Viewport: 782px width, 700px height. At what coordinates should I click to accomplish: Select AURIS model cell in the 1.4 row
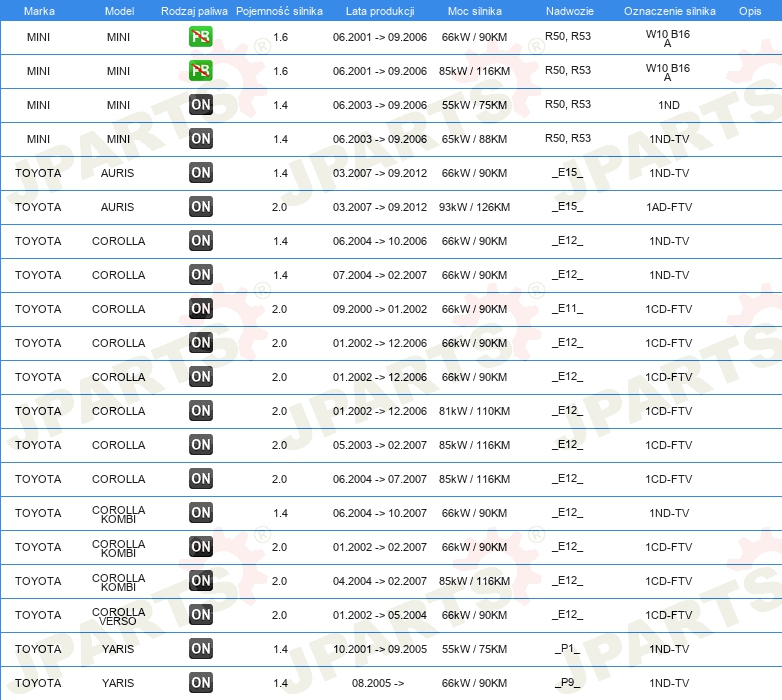117,173
